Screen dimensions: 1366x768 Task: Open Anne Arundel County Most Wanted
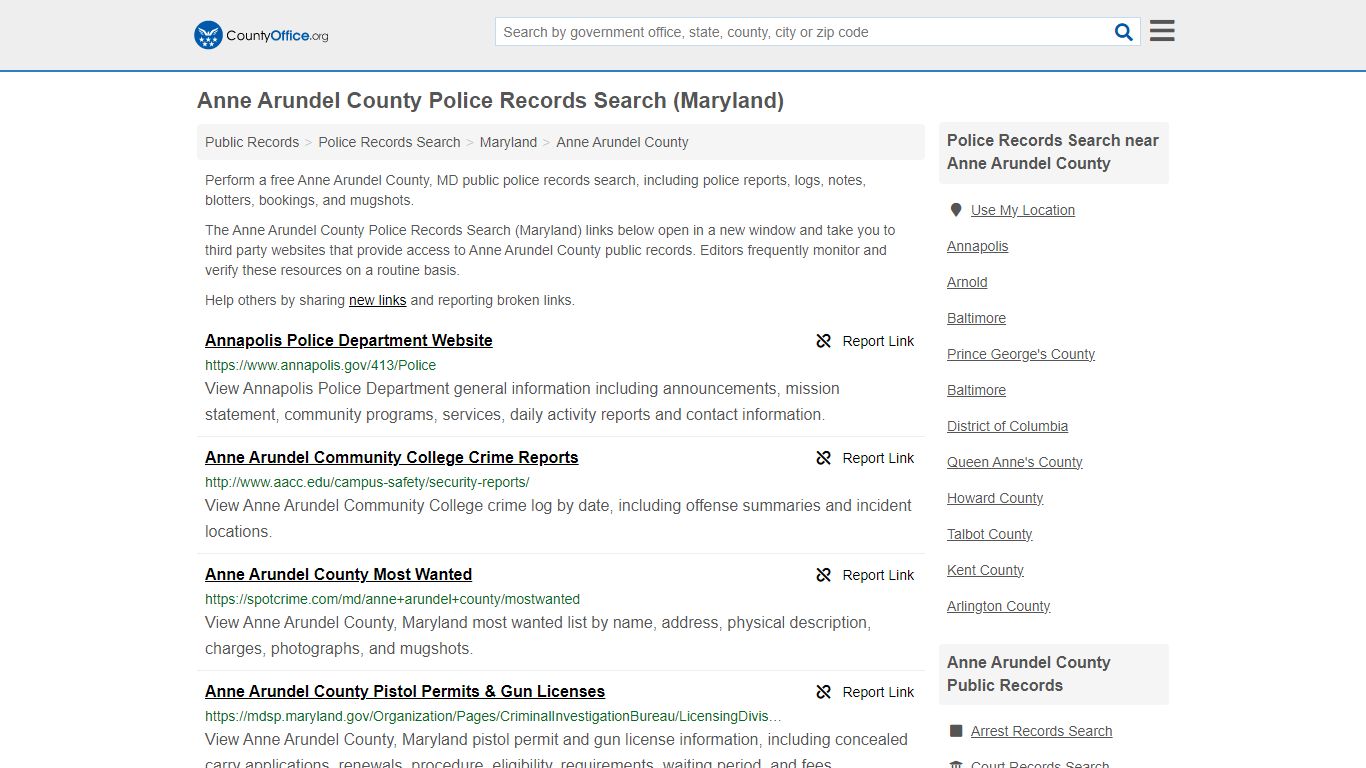(338, 574)
